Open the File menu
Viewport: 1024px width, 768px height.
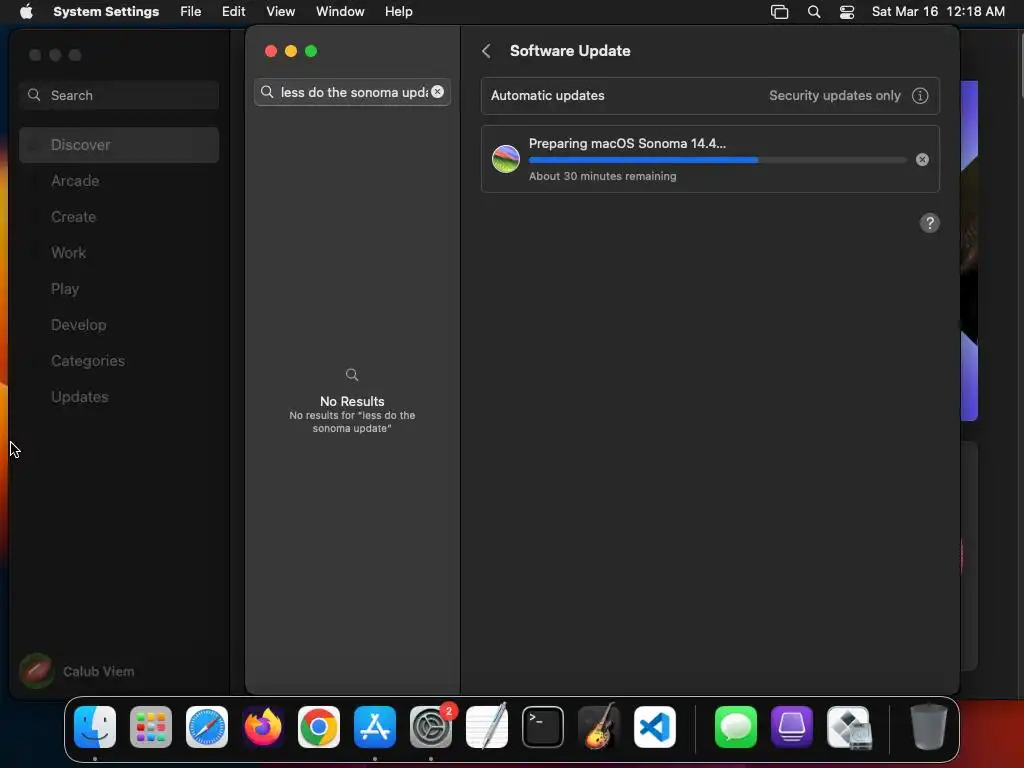pyautogui.click(x=191, y=12)
